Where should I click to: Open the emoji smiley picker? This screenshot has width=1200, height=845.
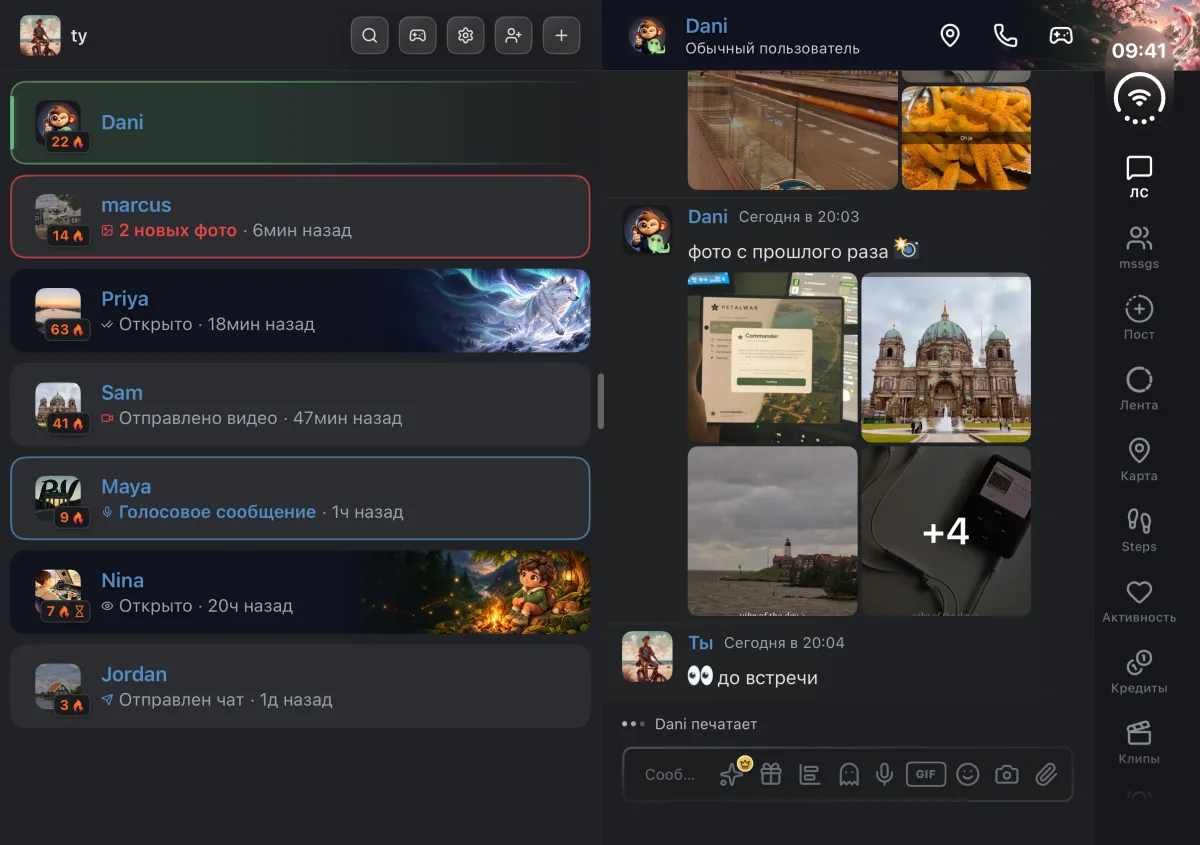click(x=967, y=774)
